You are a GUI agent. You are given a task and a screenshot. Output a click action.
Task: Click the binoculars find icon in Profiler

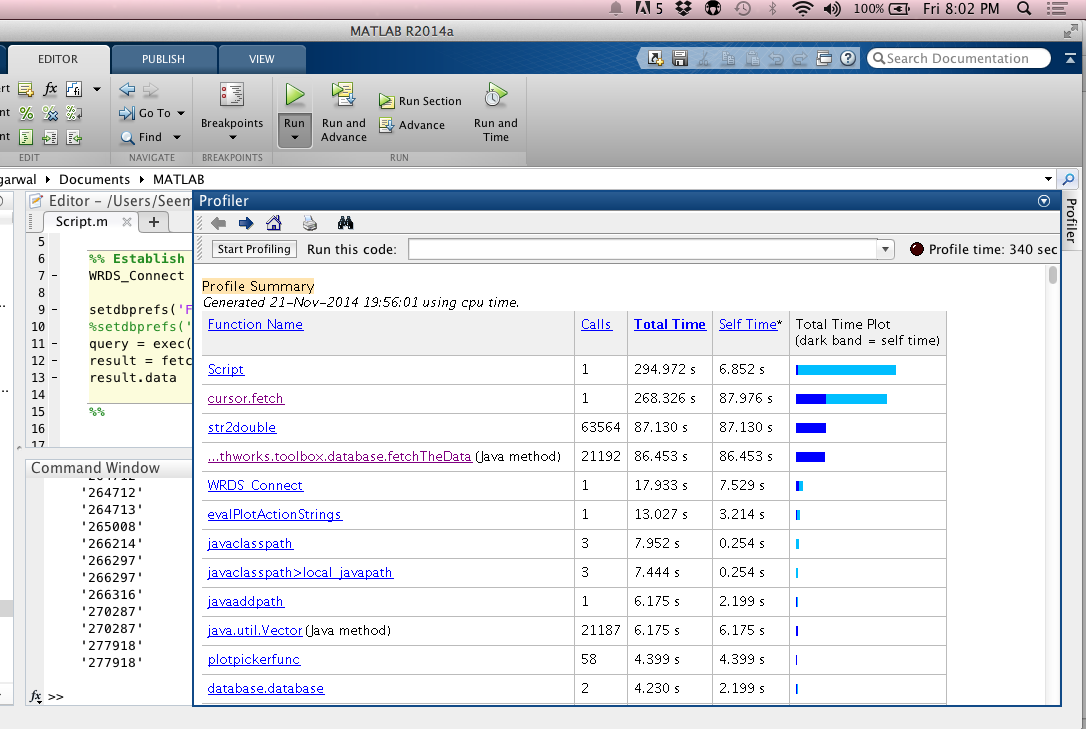pyautogui.click(x=345, y=223)
